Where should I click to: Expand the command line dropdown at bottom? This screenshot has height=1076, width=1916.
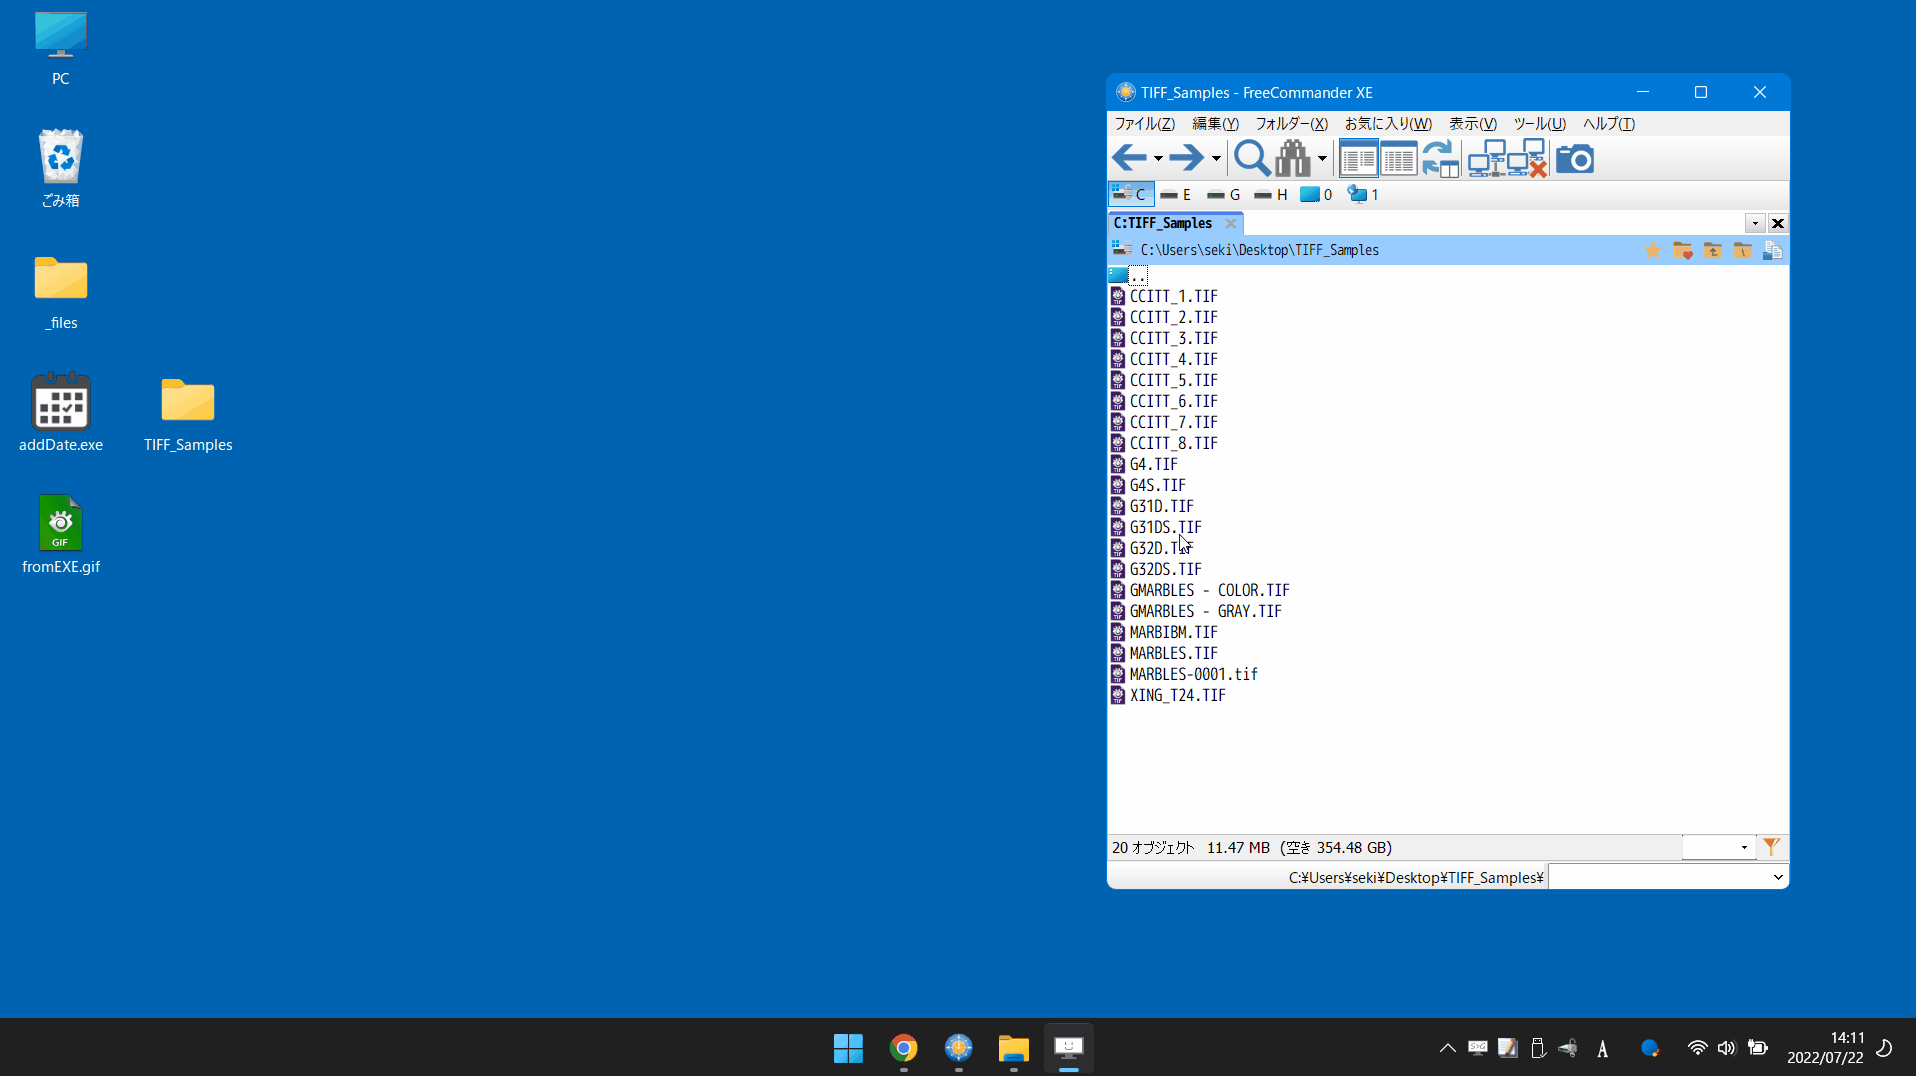(x=1777, y=877)
